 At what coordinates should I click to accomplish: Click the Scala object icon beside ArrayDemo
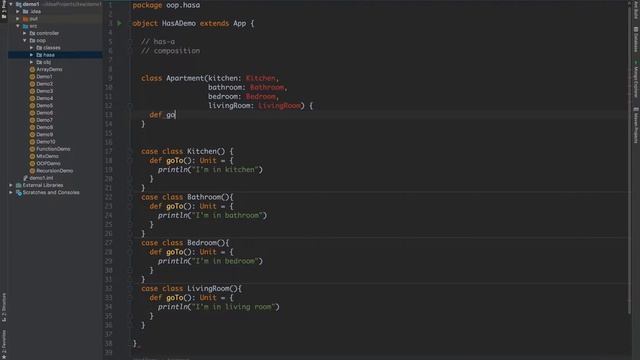pos(32,69)
